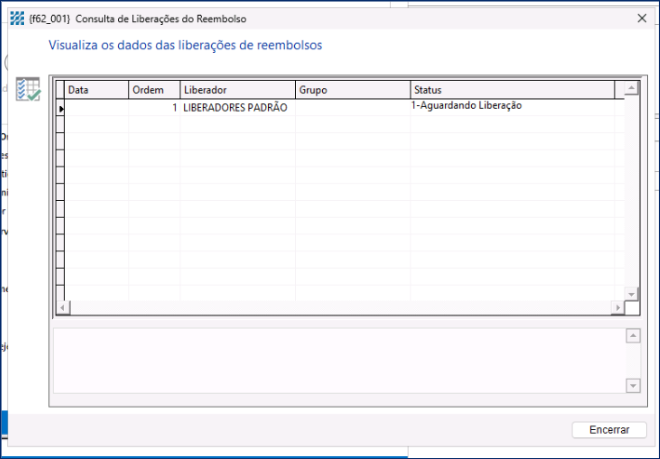Viewport: 660px width, 459px height.
Task: Sort by the Data column header
Action: 96,90
